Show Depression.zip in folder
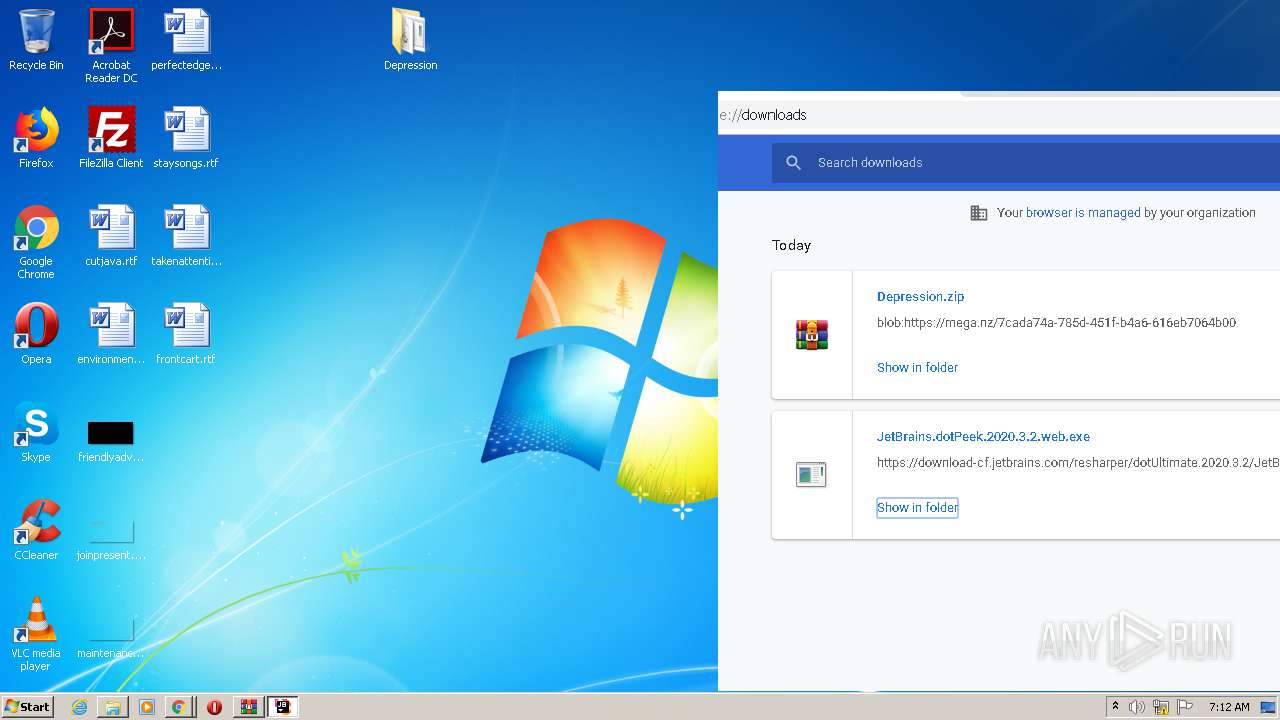 pyautogui.click(x=917, y=367)
